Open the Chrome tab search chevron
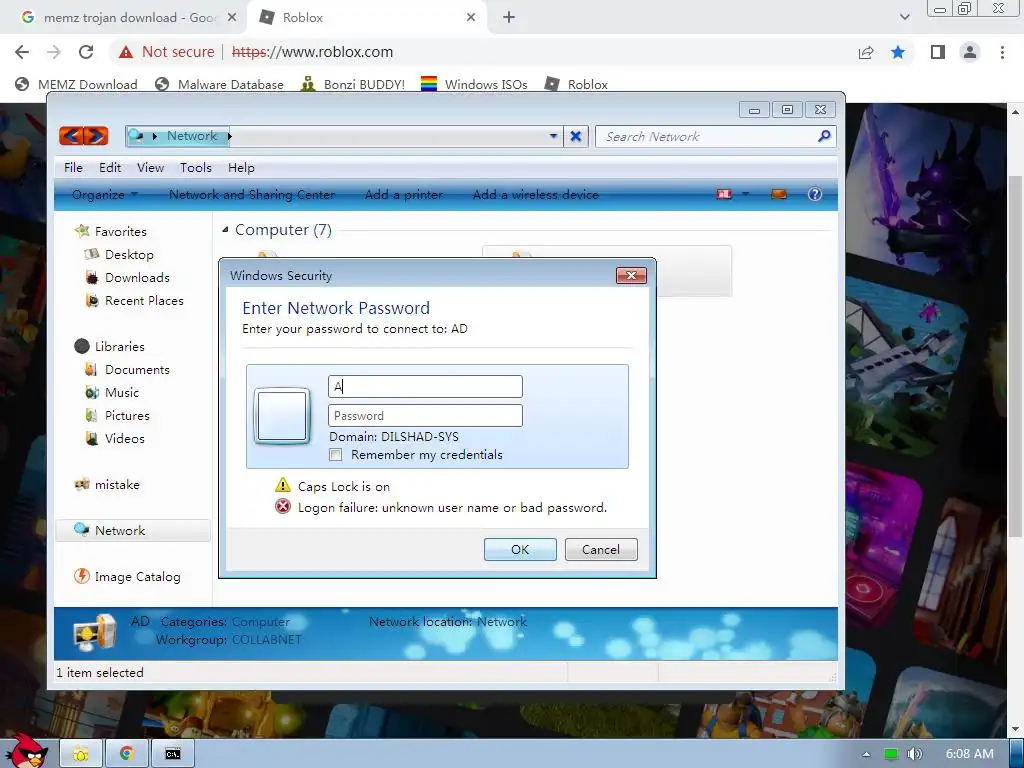Image resolution: width=1024 pixels, height=768 pixels. 904,17
